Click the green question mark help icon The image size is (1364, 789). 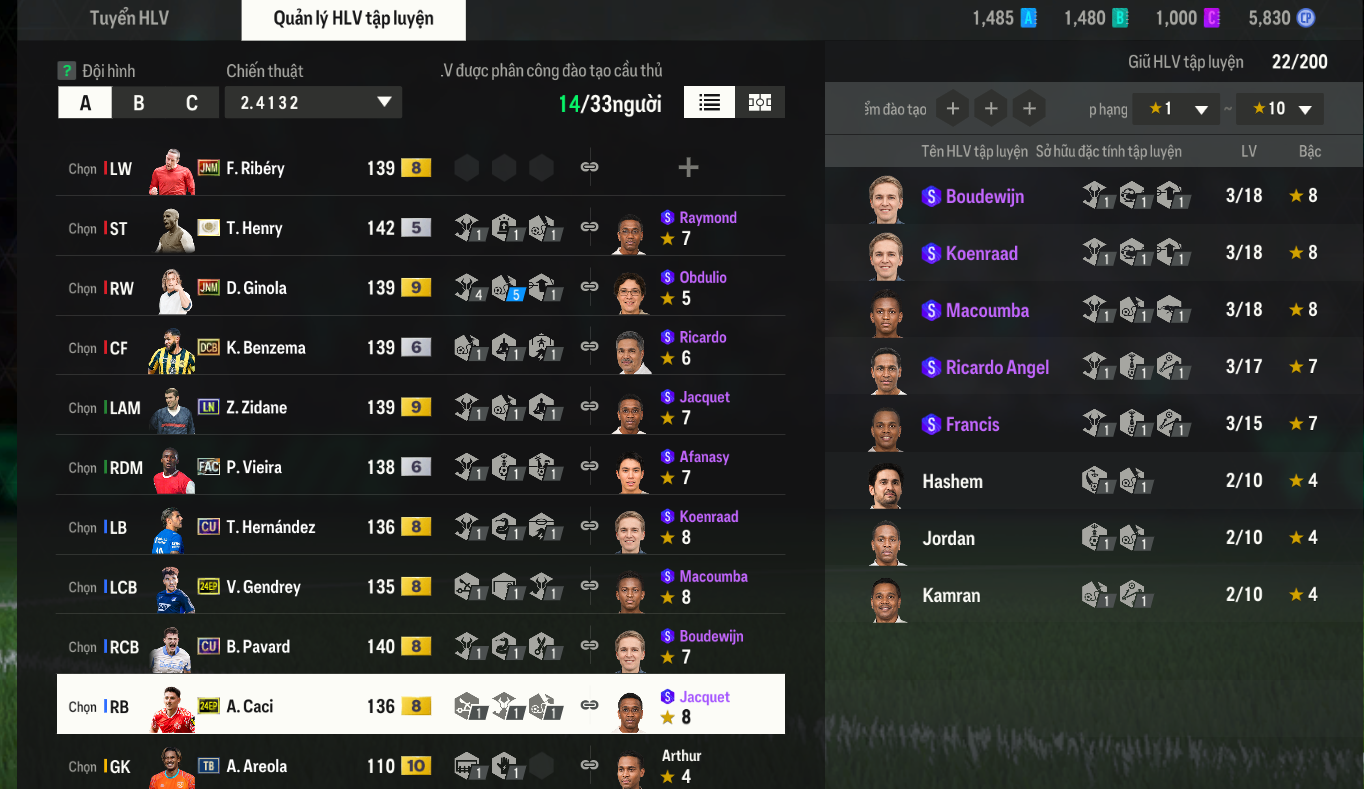click(67, 71)
